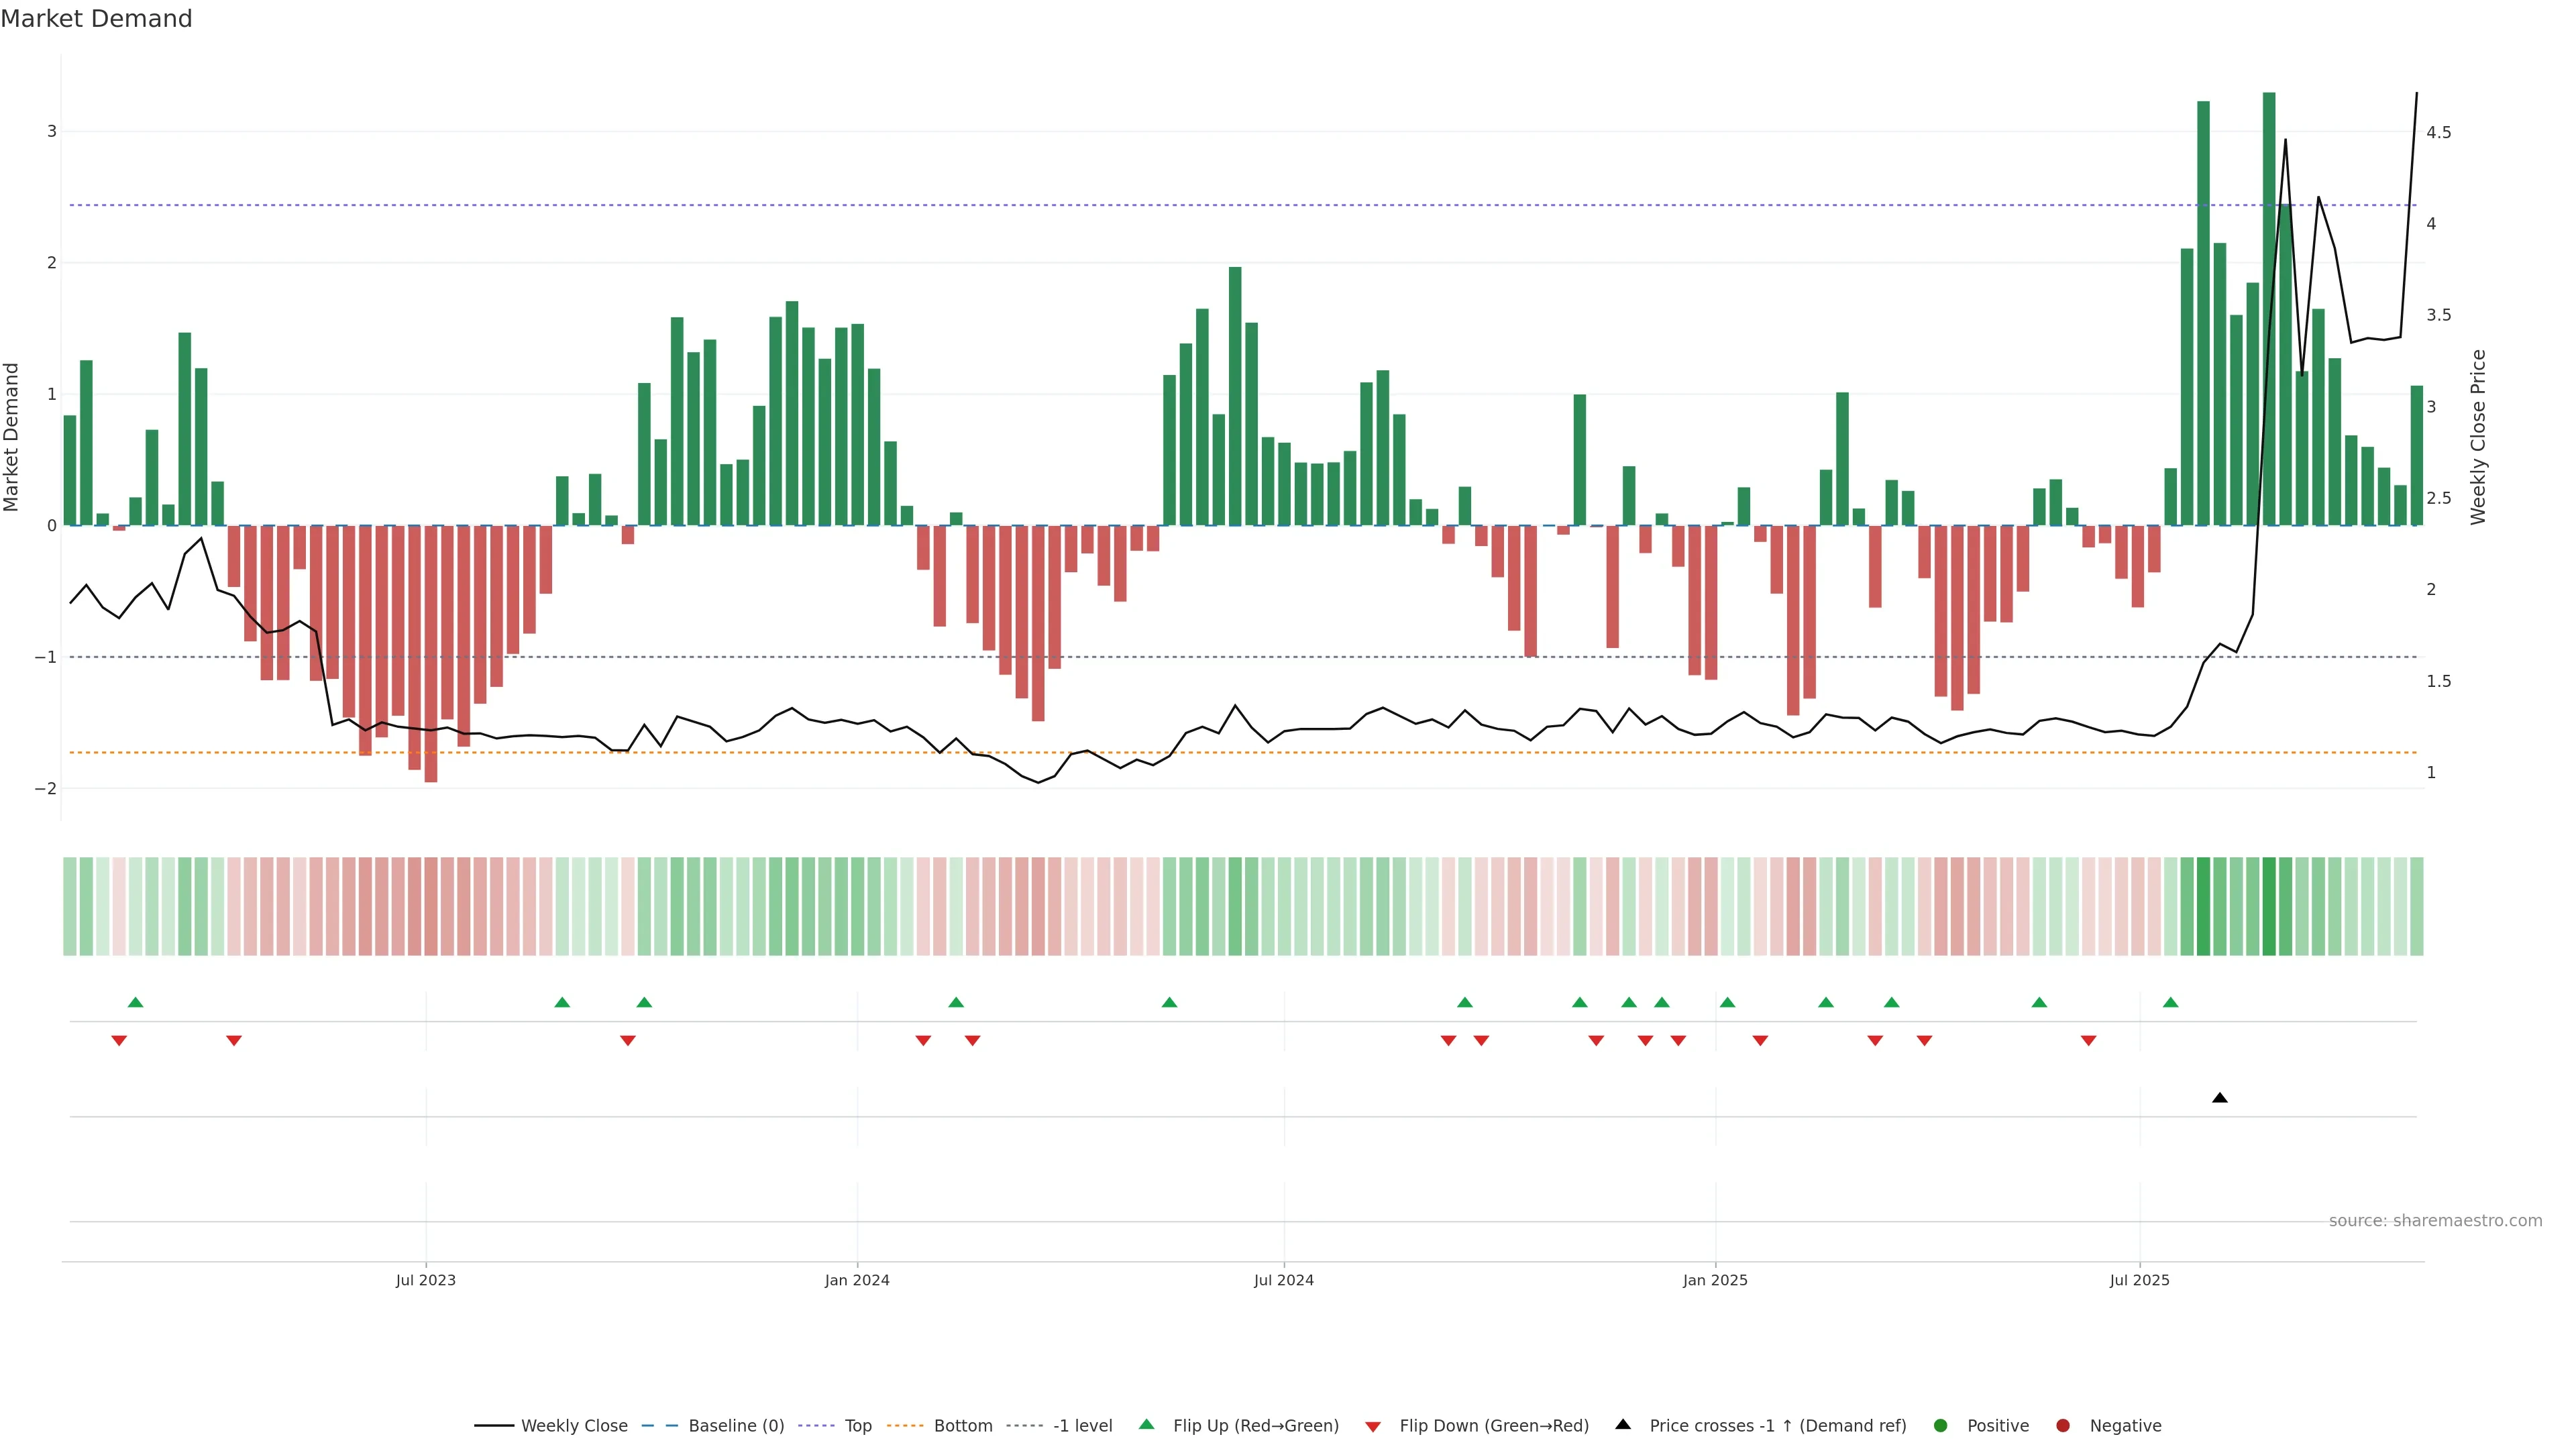Hide the Bottom threshold legend item
2576x1449 pixels.
[962, 1426]
